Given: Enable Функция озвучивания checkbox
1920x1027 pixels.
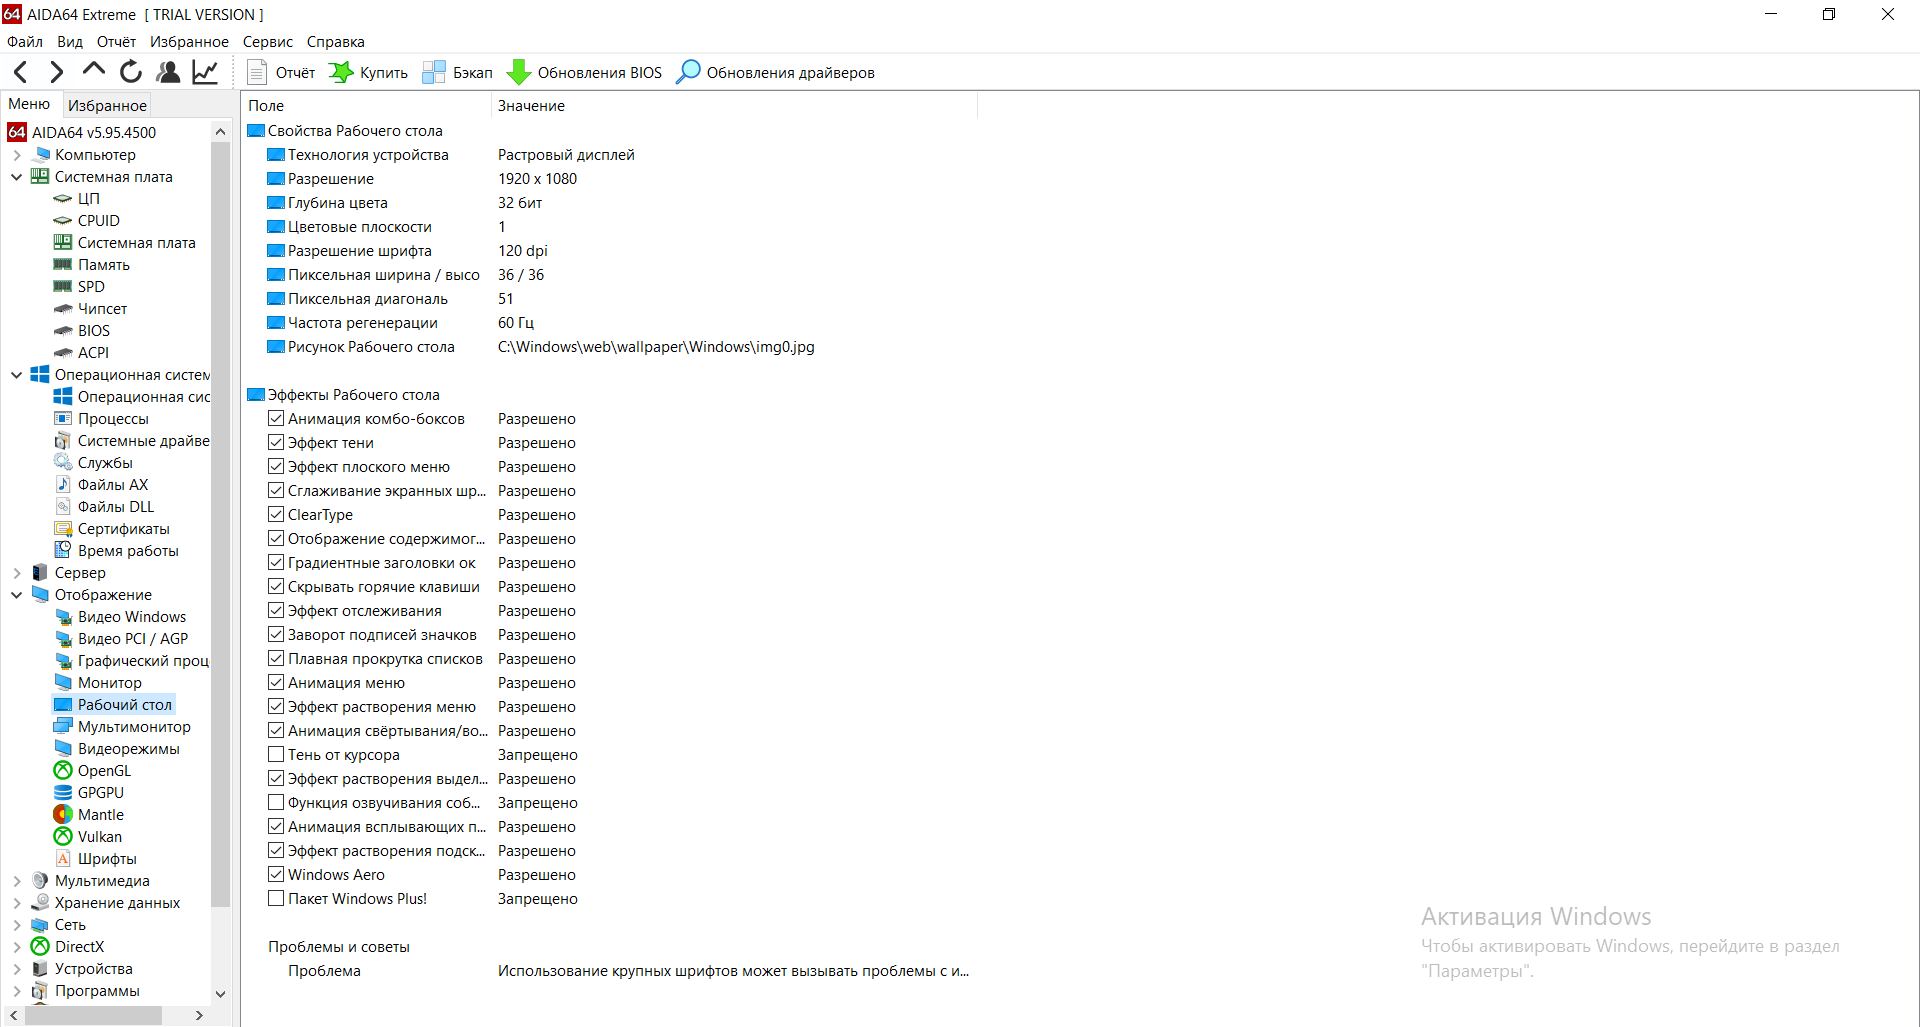Looking at the screenshot, I should [x=276, y=802].
